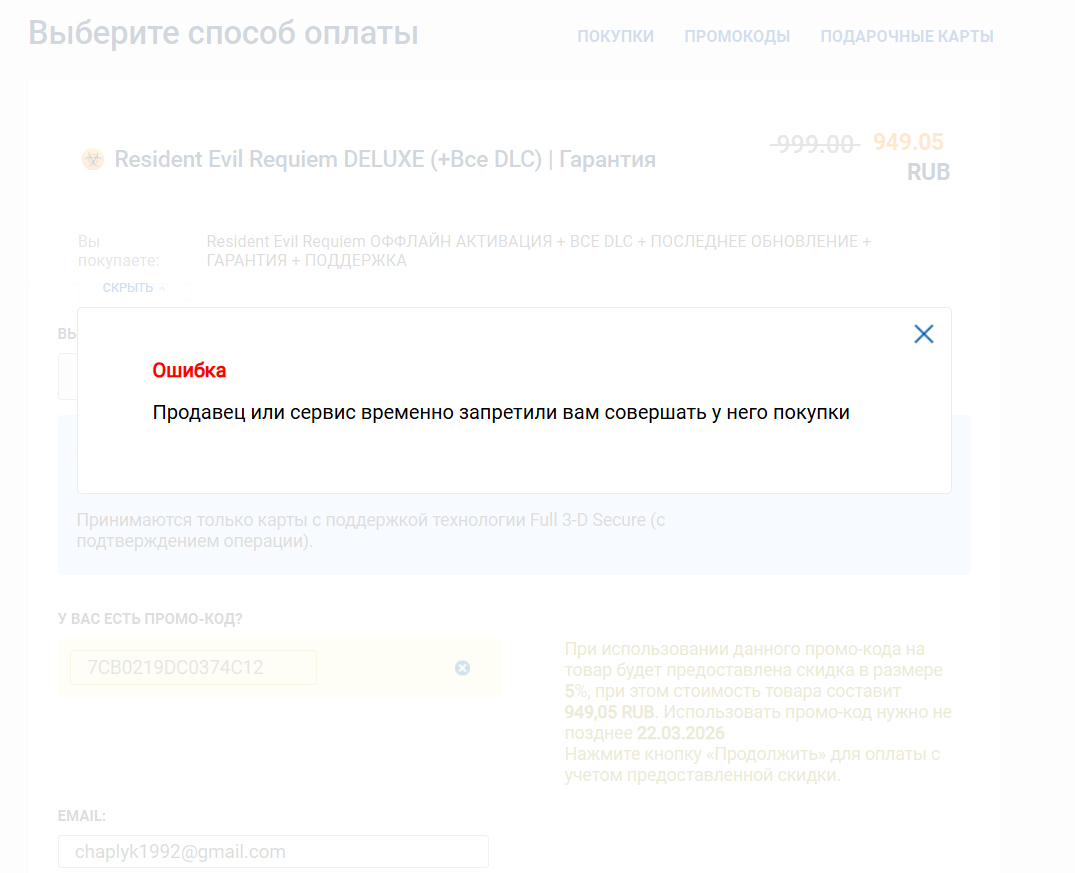Image resolution: width=1075 pixels, height=873 pixels.
Task: Click the У ВАС ЕСТЬ ПРОМО-КОД label
Action: click(150, 619)
